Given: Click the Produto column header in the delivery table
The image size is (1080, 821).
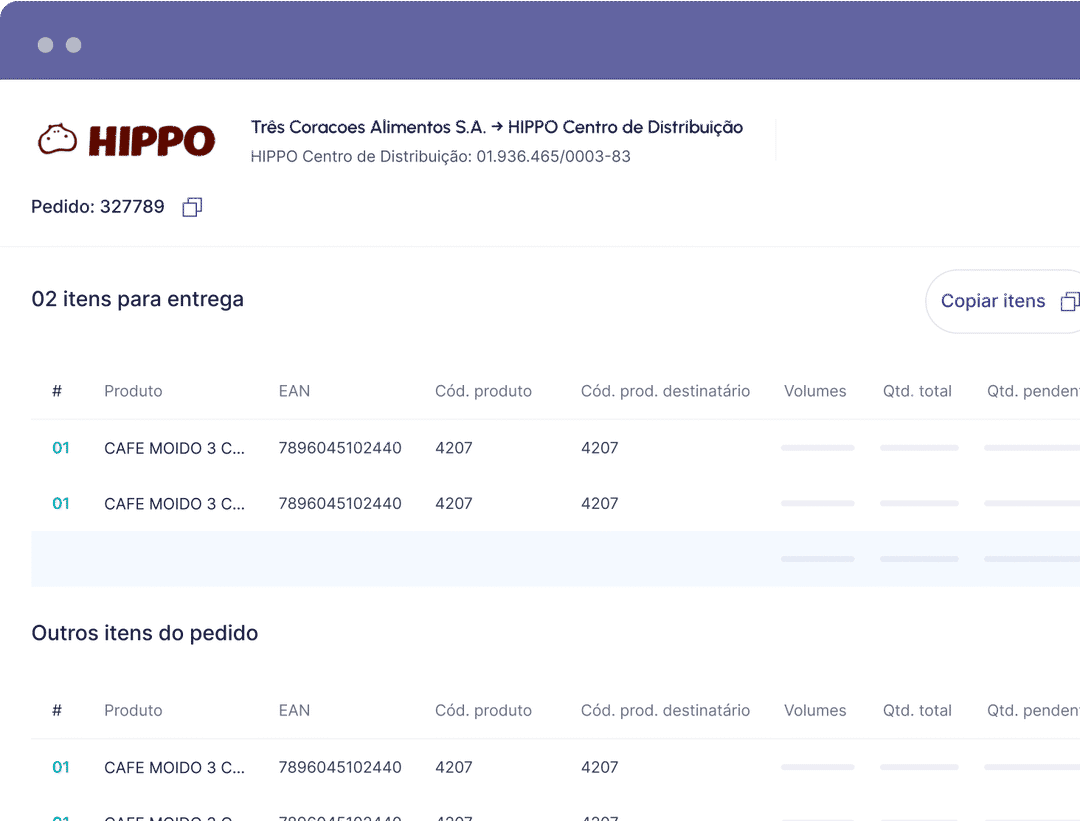Looking at the screenshot, I should pyautogui.click(x=134, y=391).
